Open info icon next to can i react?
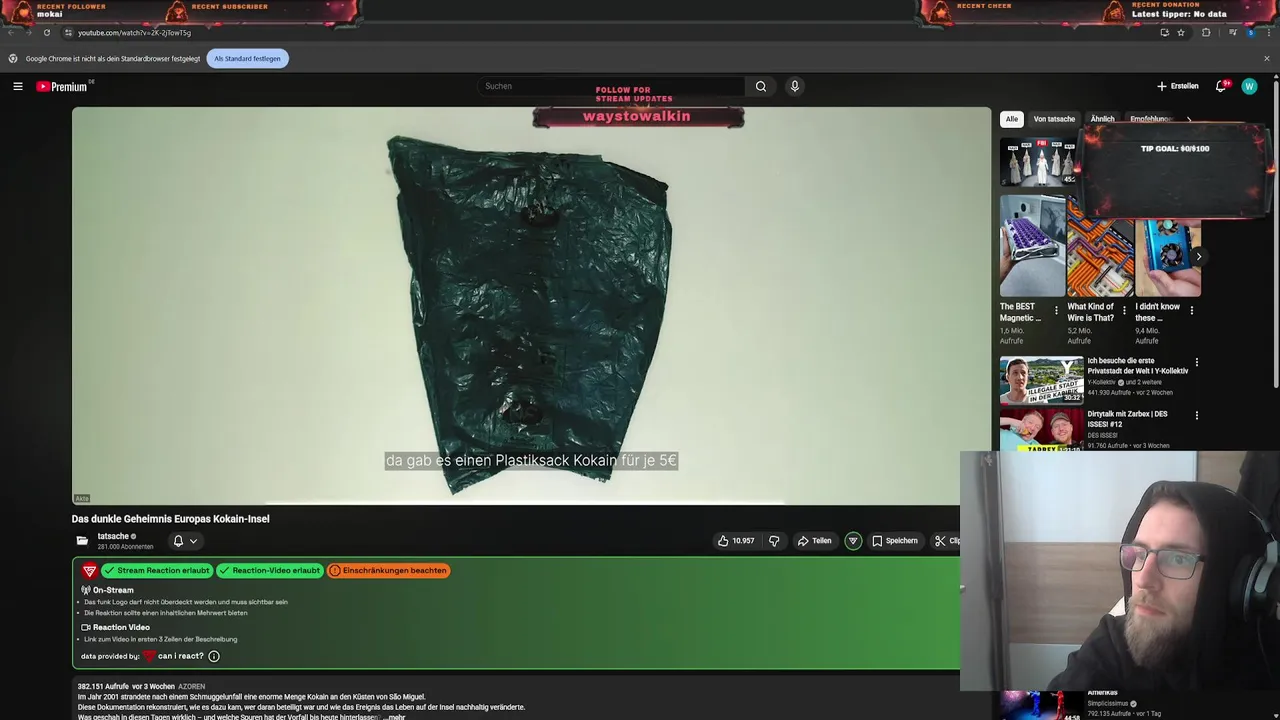 coord(213,656)
